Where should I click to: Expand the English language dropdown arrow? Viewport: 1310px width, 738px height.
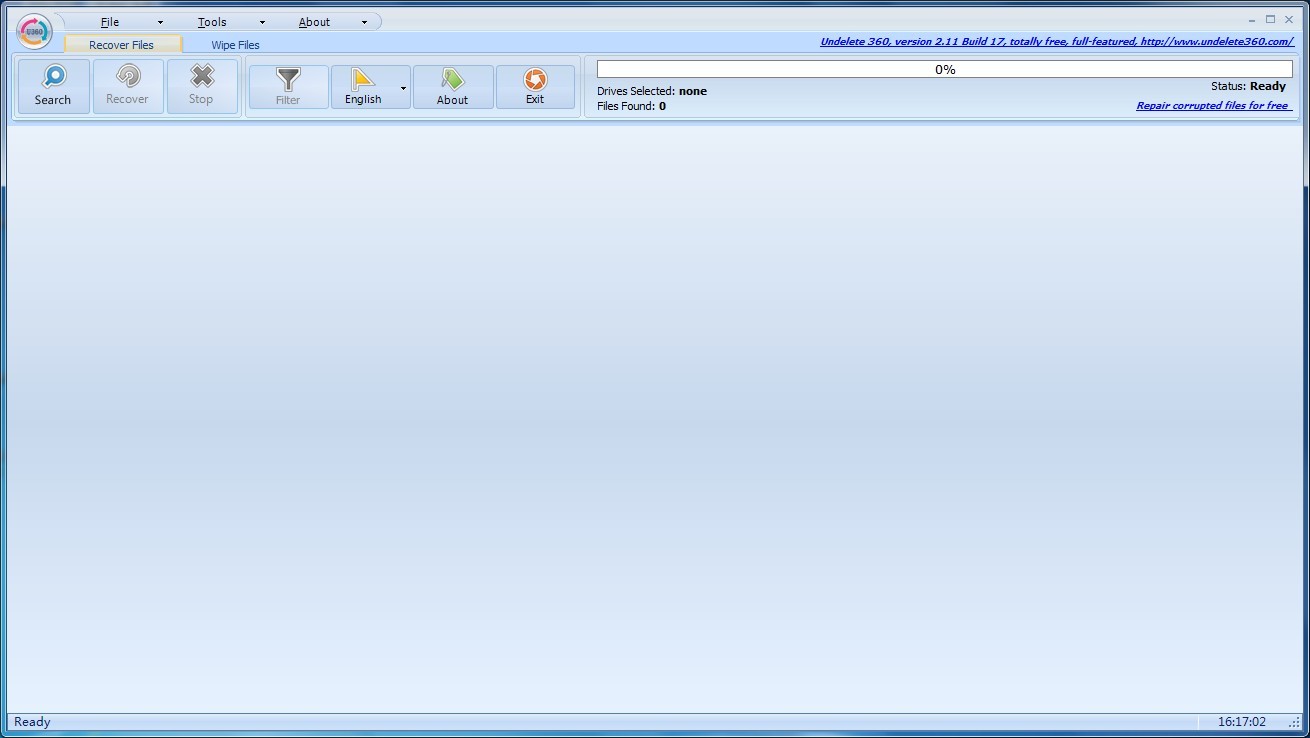404,88
